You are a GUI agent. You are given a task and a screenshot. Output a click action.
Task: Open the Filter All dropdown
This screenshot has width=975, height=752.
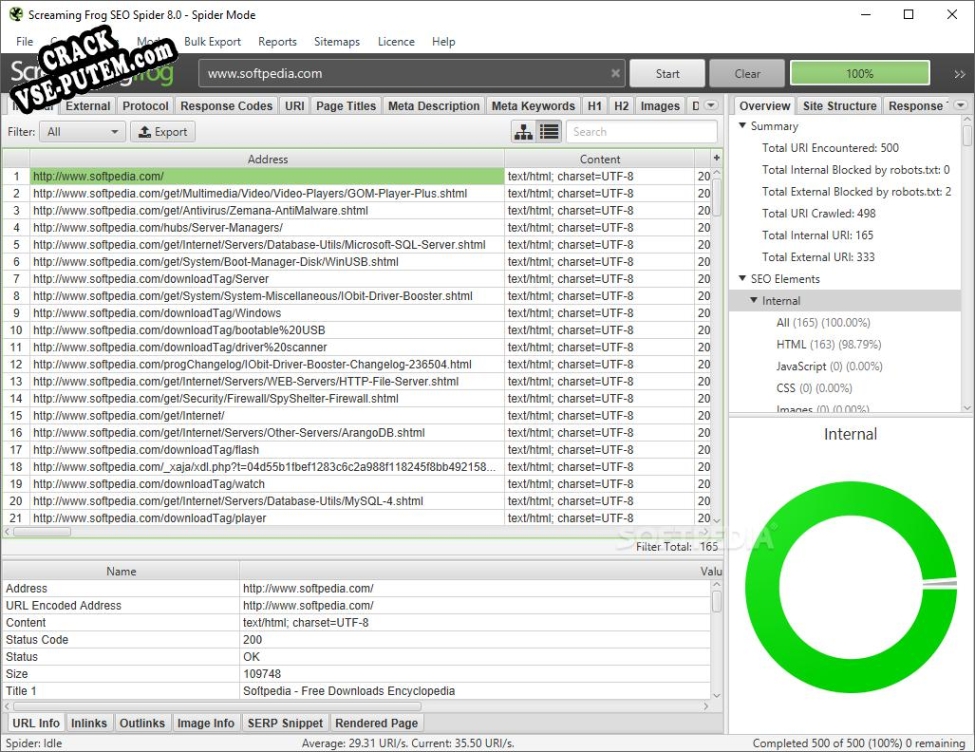click(82, 132)
